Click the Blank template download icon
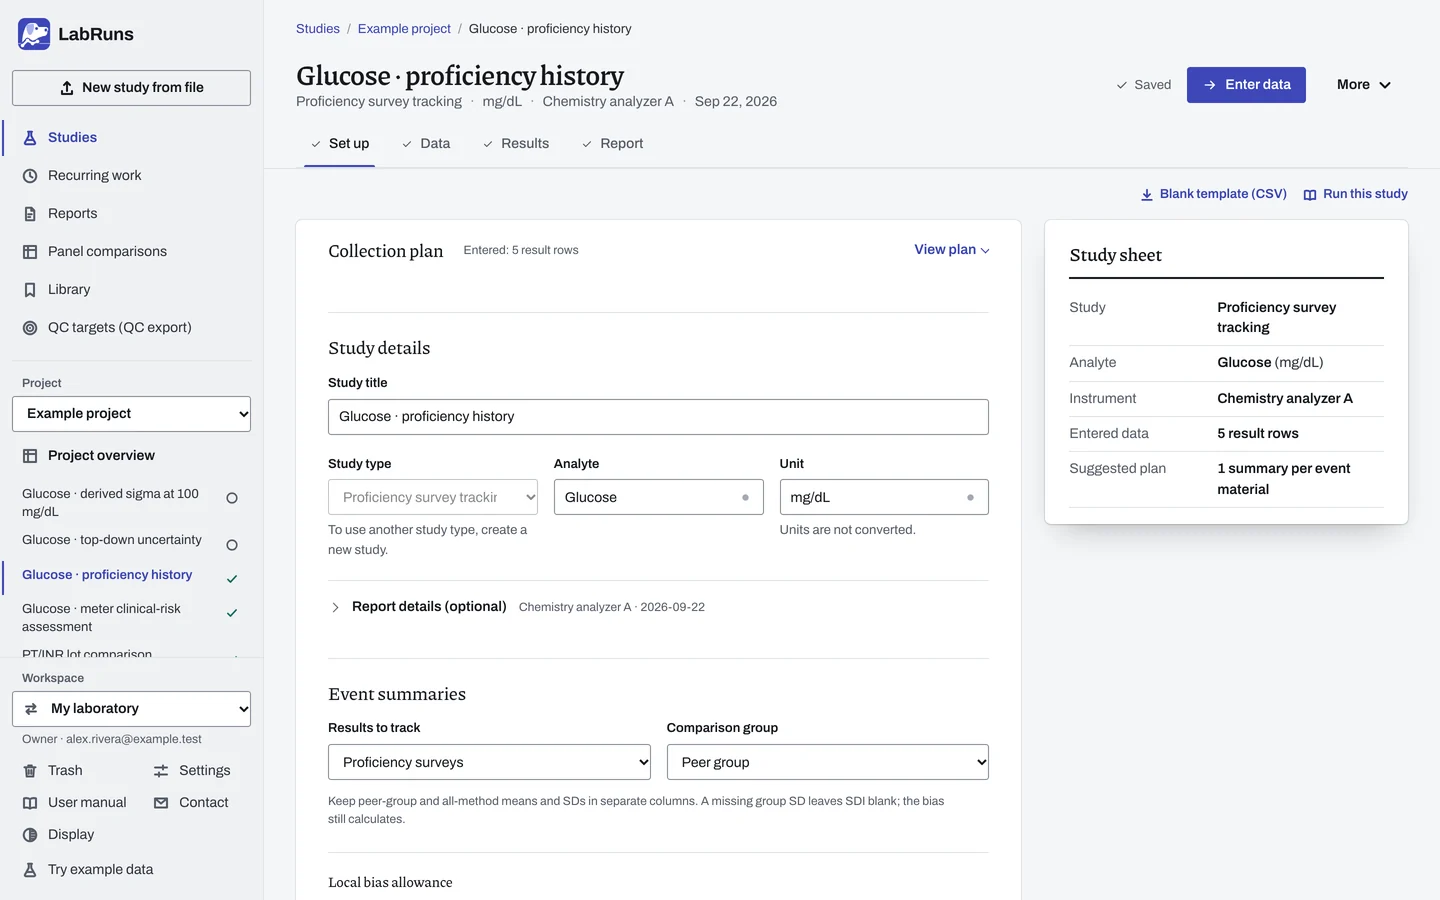 1147,195
